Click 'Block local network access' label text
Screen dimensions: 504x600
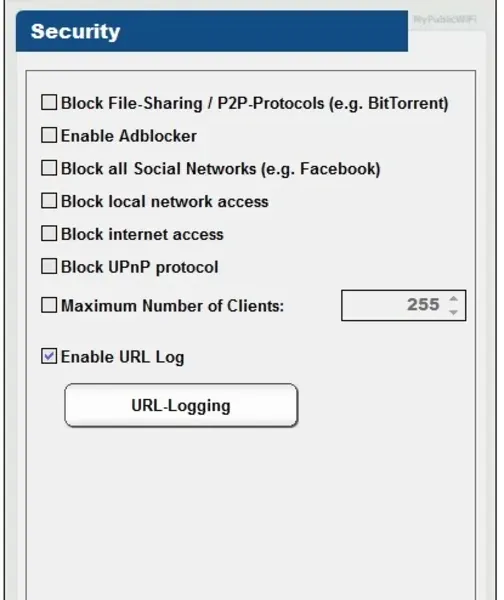coord(165,202)
